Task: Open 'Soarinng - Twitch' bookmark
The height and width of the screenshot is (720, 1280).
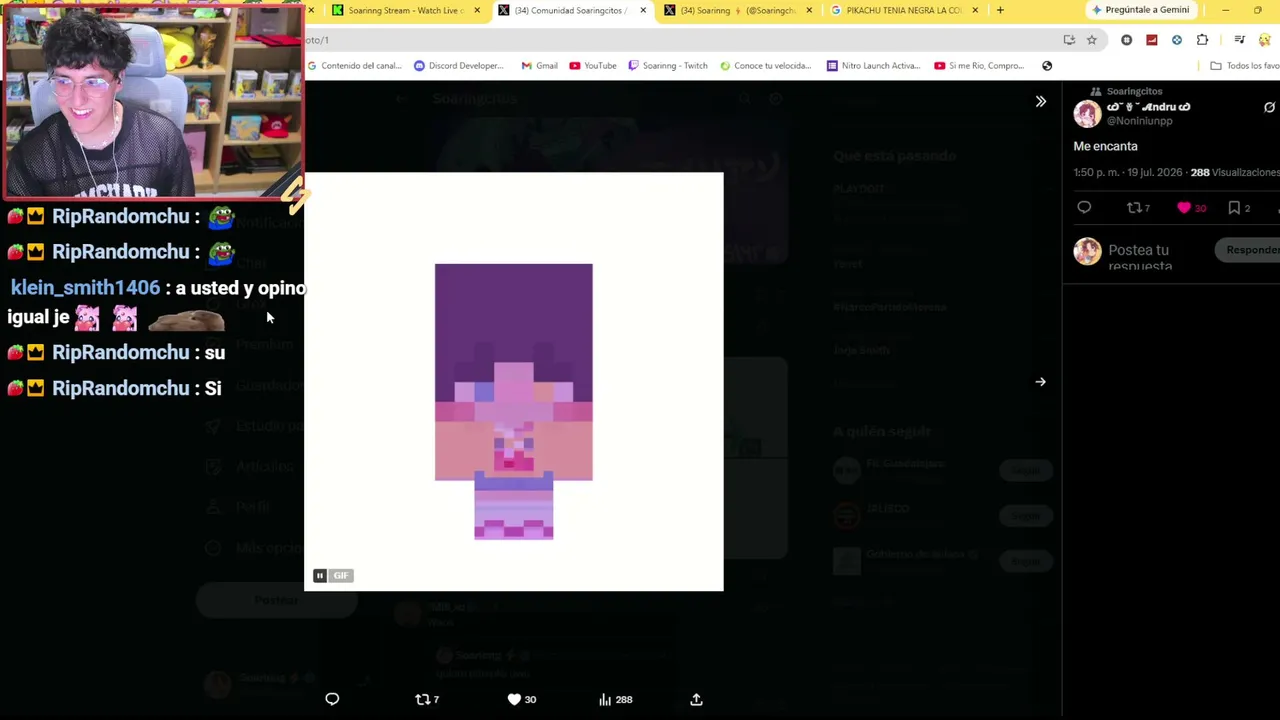Action: [668, 66]
